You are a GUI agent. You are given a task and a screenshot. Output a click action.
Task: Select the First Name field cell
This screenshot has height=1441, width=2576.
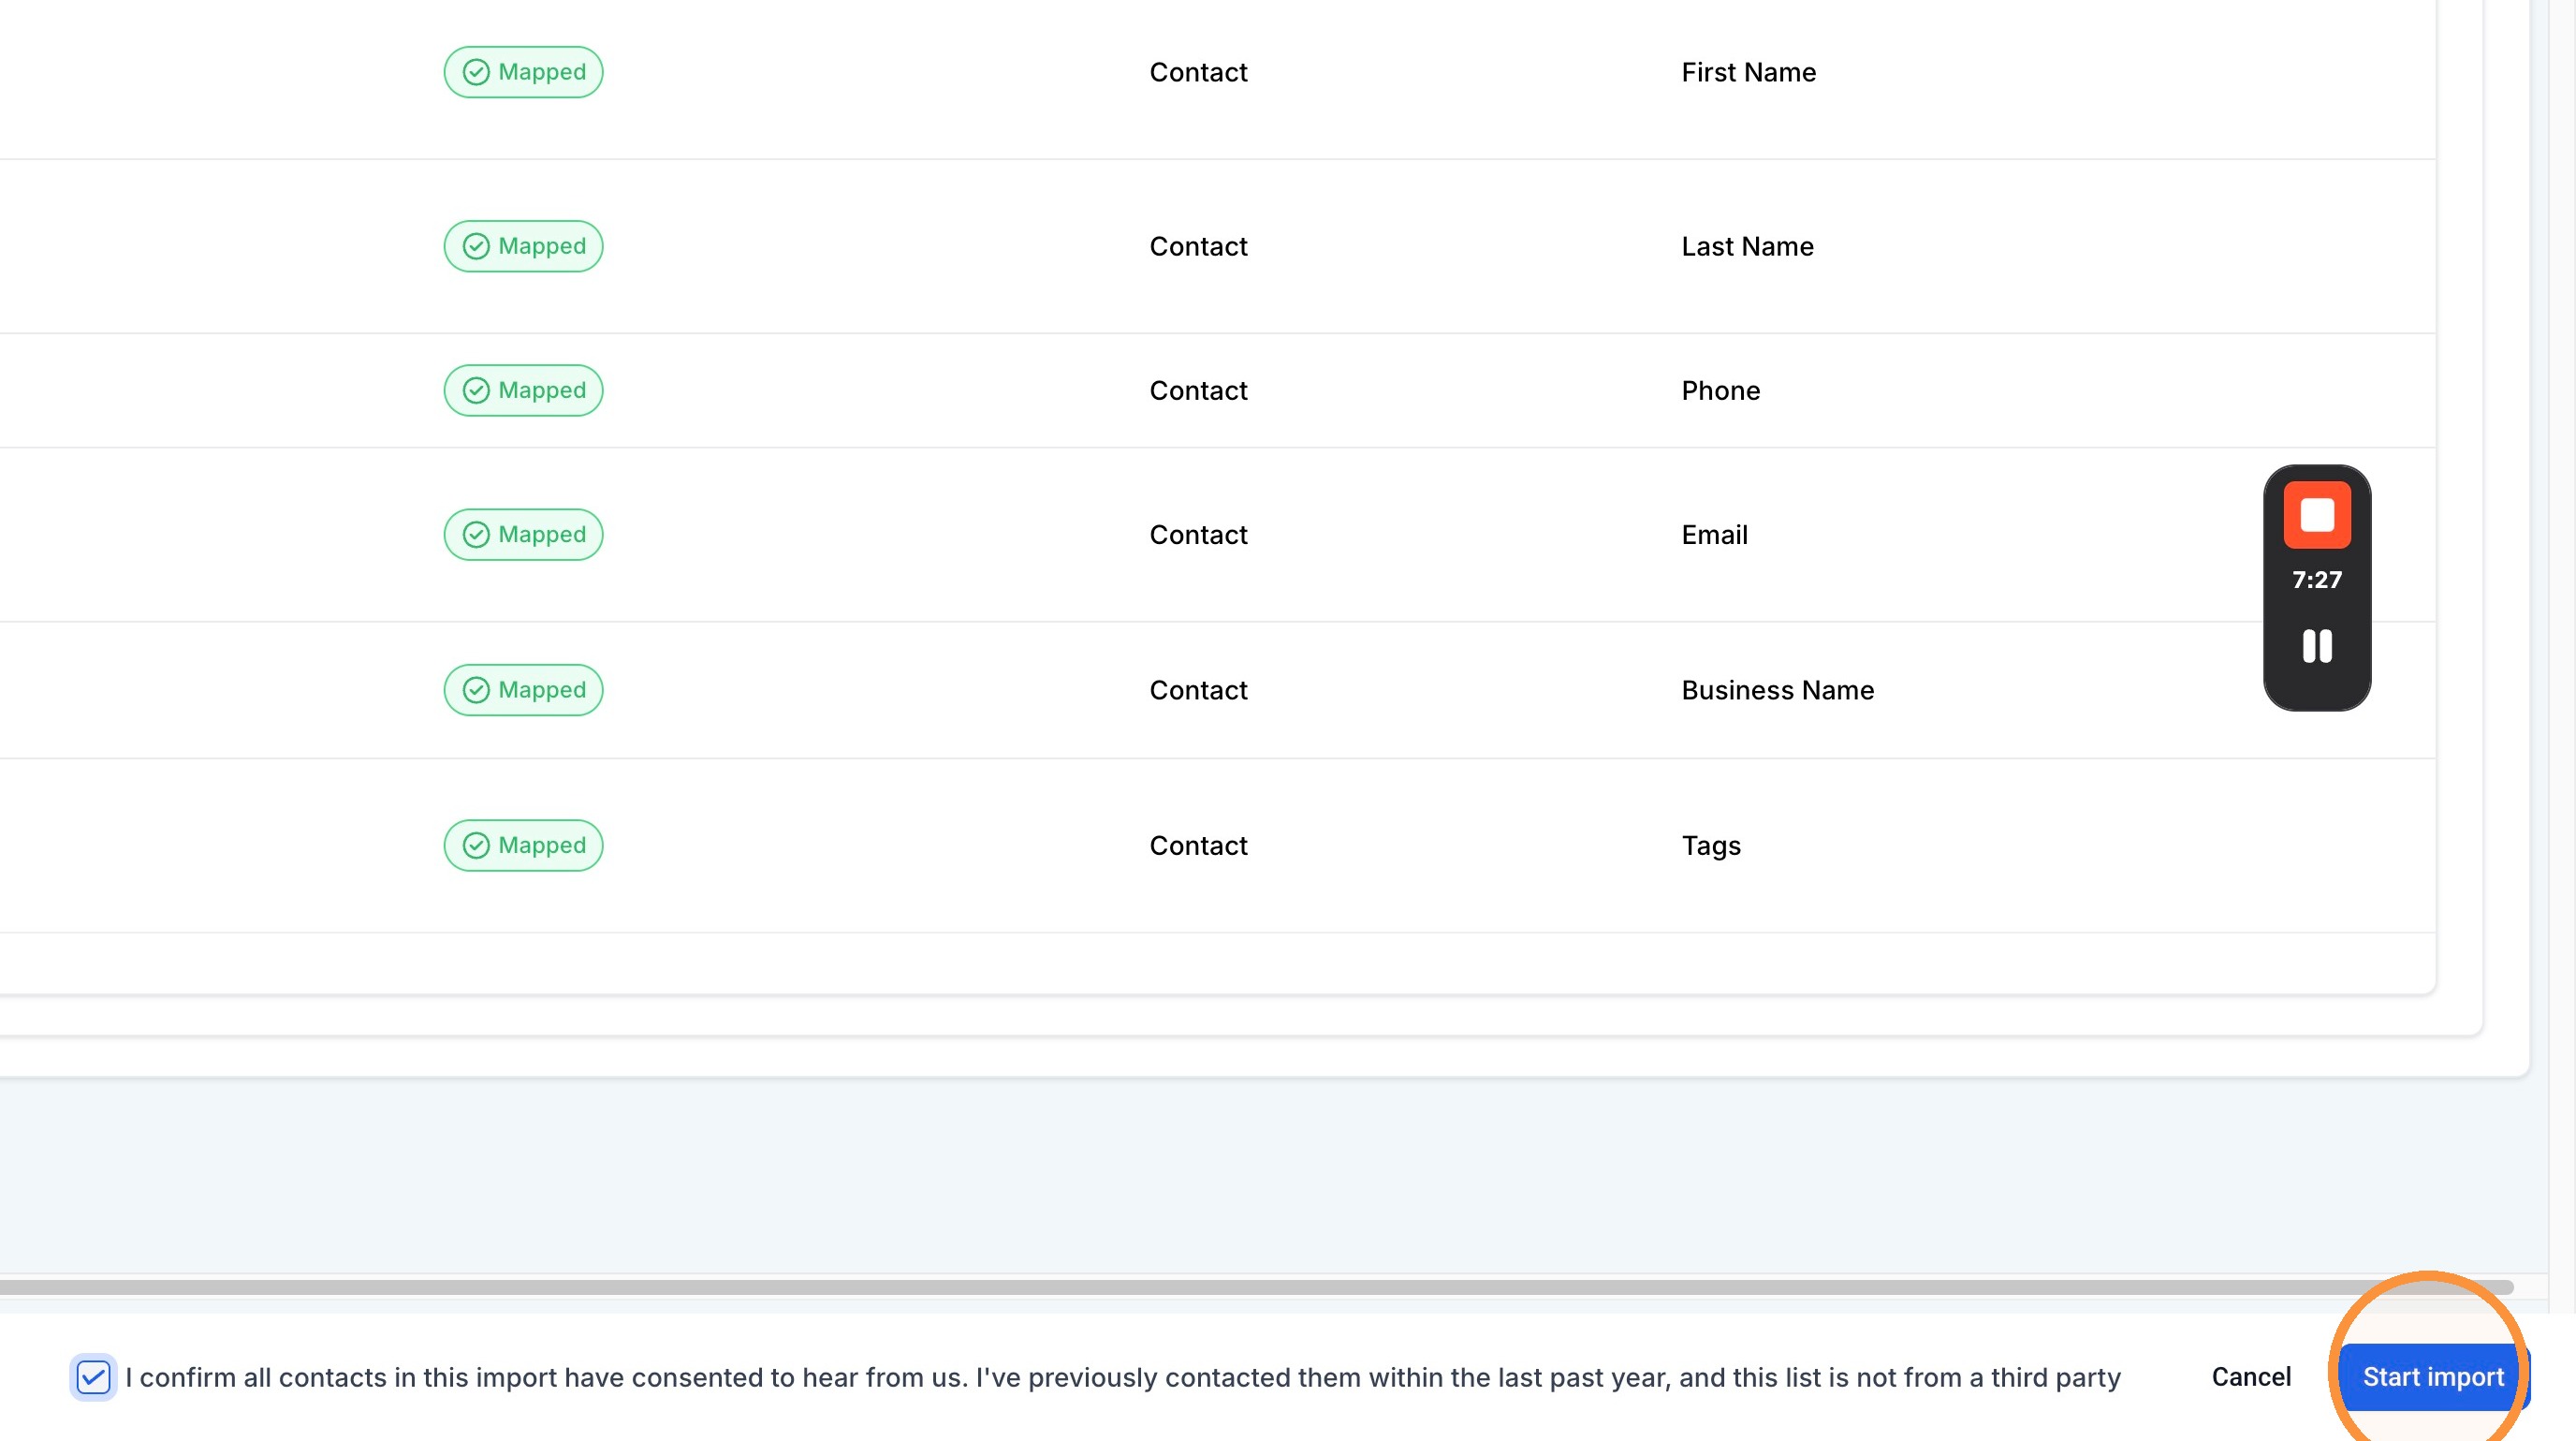pos(1748,72)
